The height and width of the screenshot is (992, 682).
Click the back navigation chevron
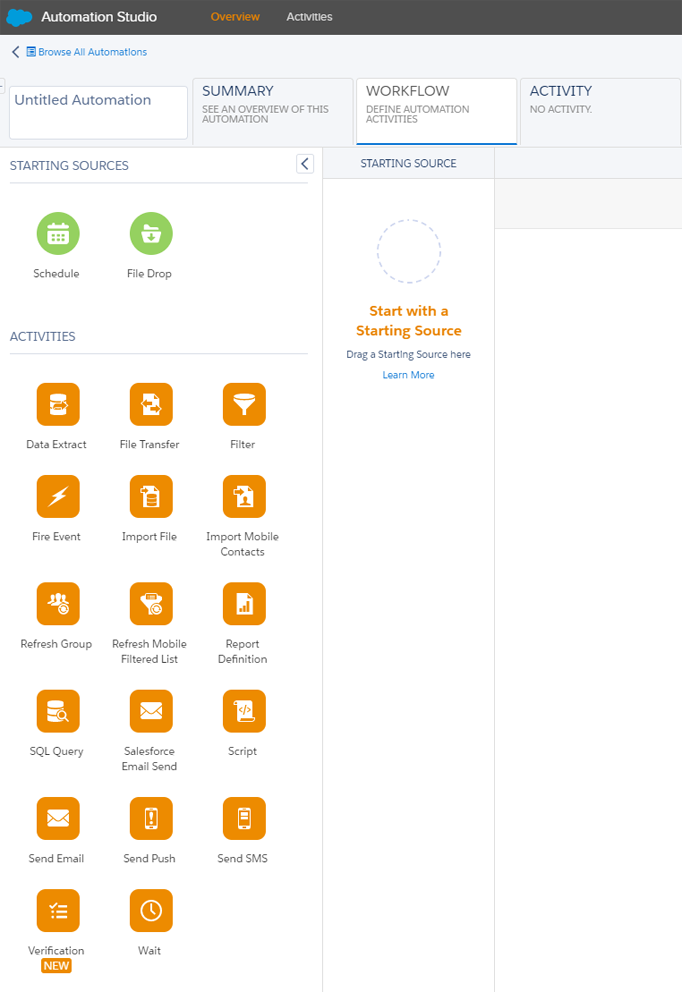[14, 51]
